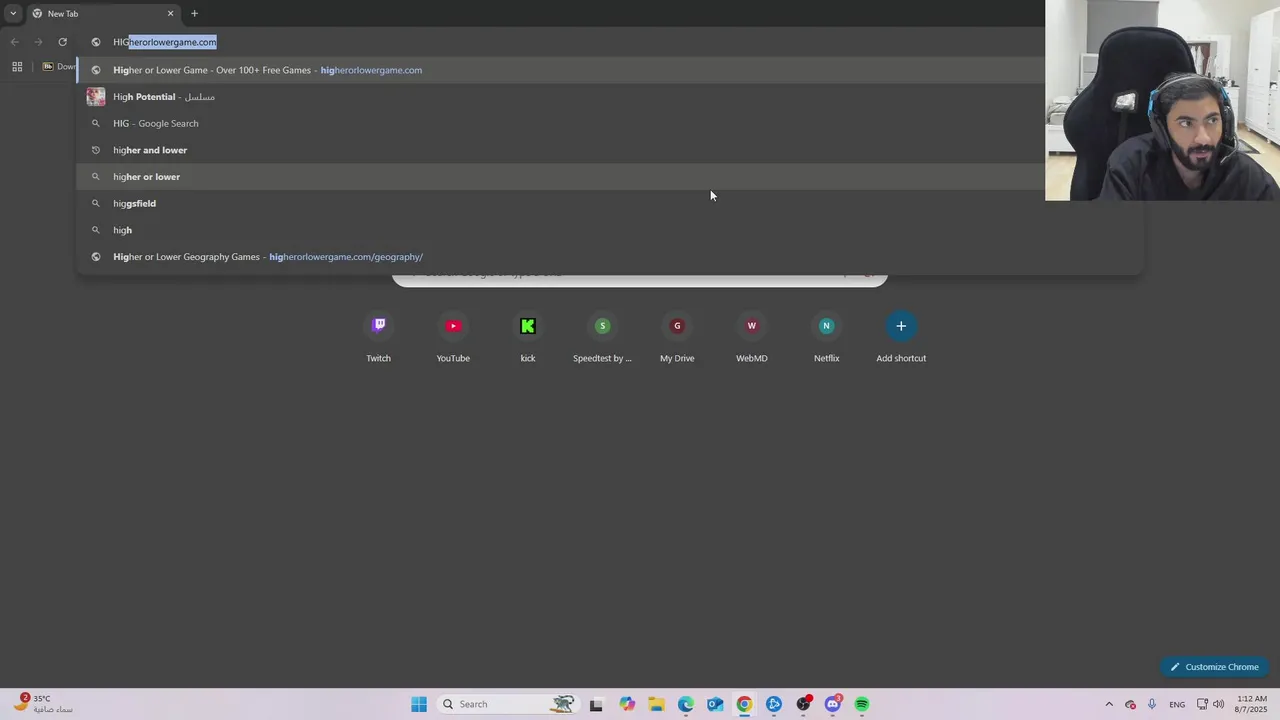This screenshot has width=1280, height=720.
Task: Reload the page with refresh icon
Action: pyautogui.click(x=62, y=42)
